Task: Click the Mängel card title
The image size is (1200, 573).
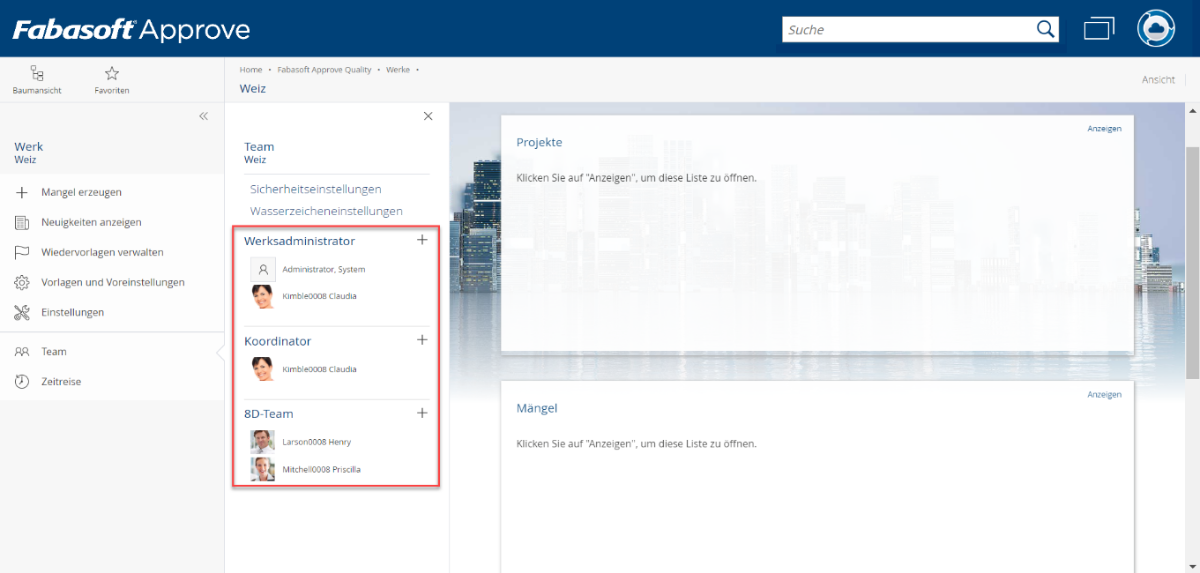Action: coord(536,408)
